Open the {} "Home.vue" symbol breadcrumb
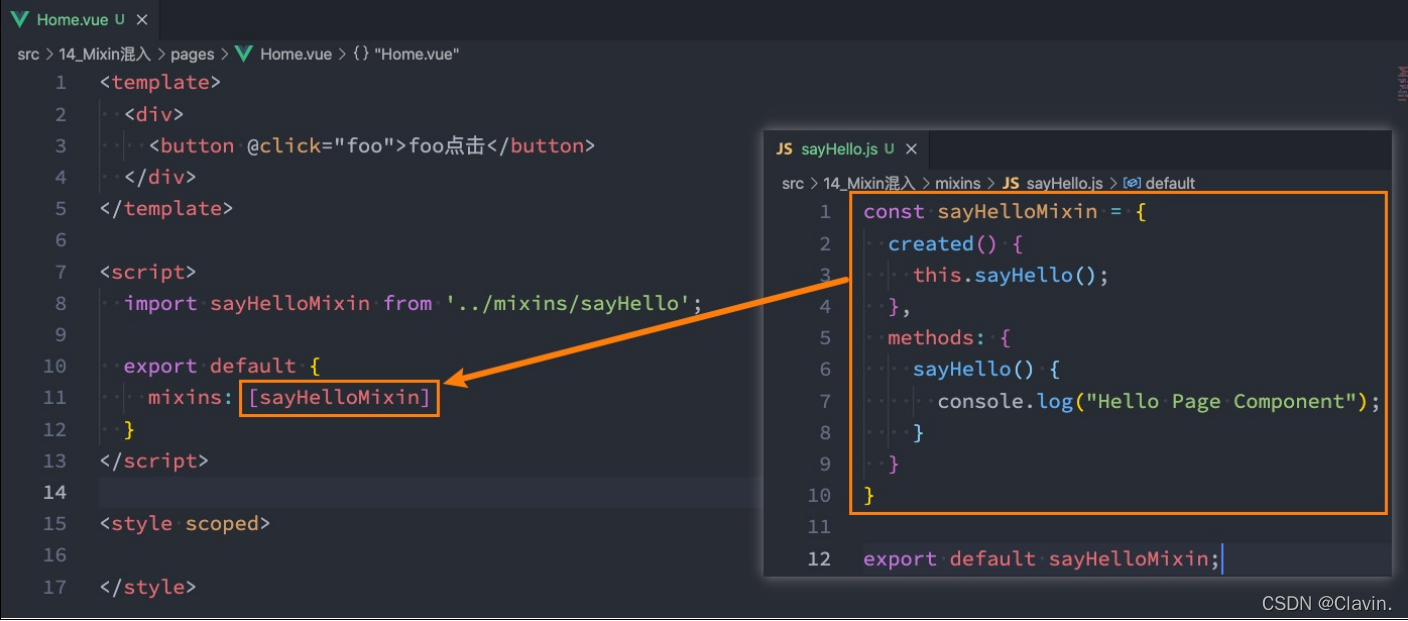This screenshot has height=621, width=1408. point(406,54)
